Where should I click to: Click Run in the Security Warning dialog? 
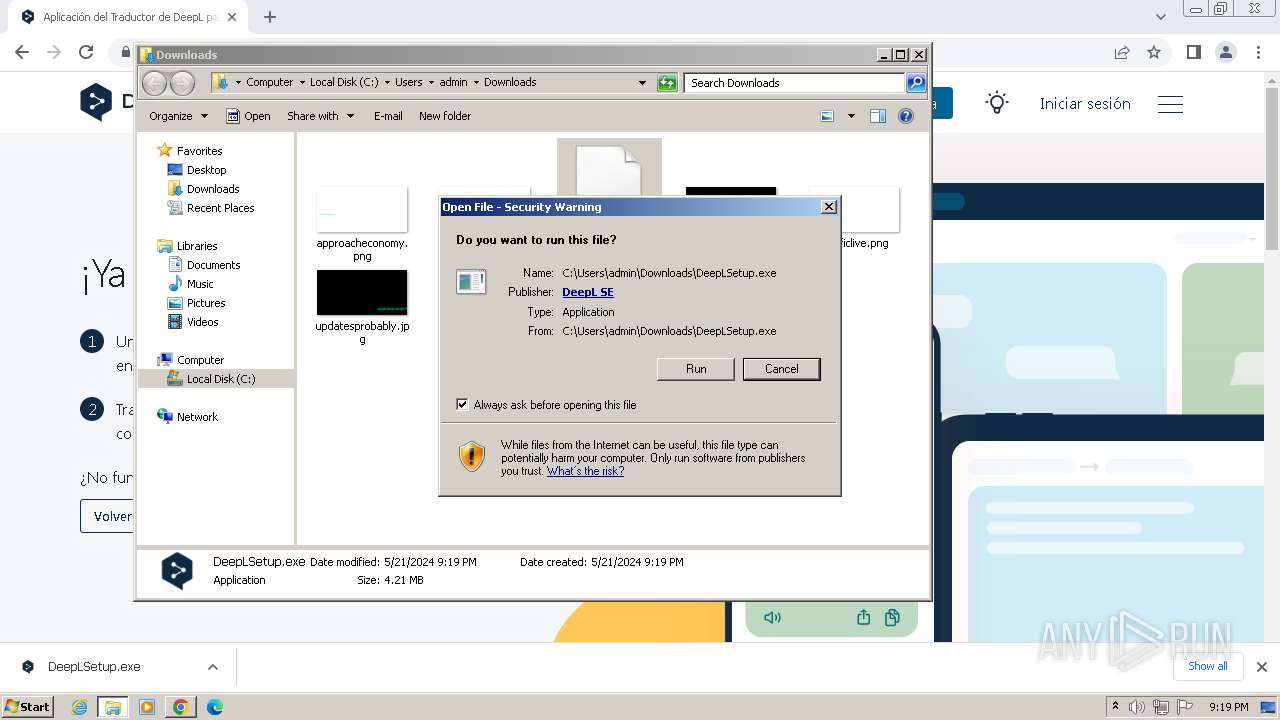(696, 369)
